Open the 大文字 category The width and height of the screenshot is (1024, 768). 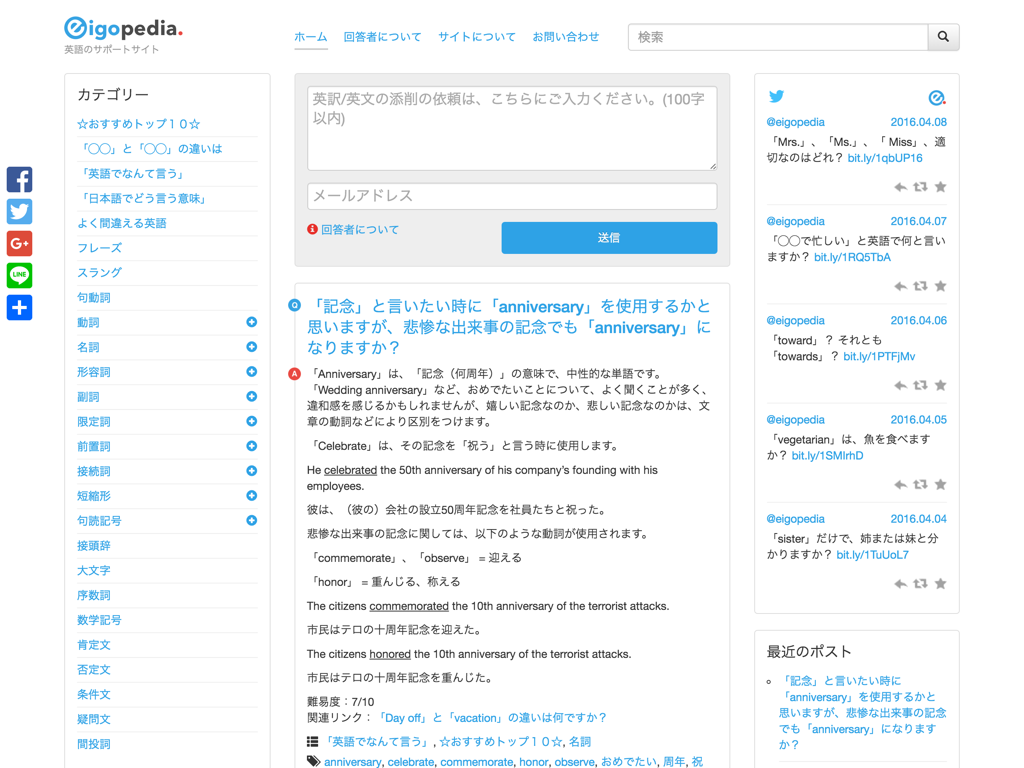click(x=93, y=571)
